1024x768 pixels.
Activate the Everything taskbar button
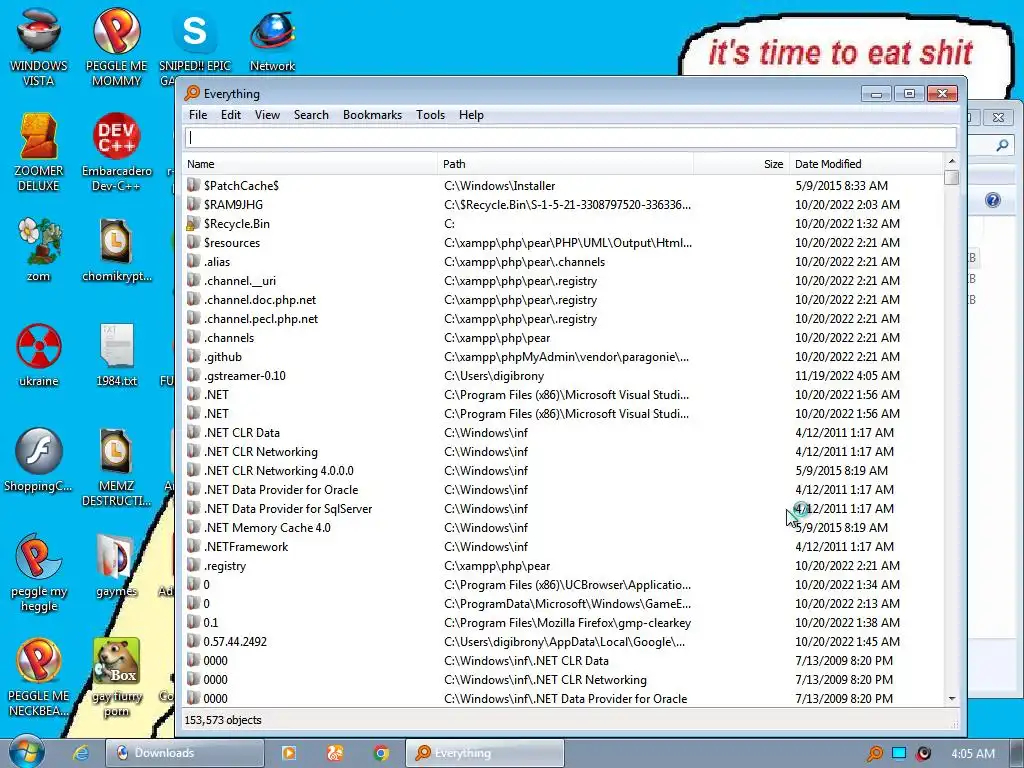tap(485, 753)
